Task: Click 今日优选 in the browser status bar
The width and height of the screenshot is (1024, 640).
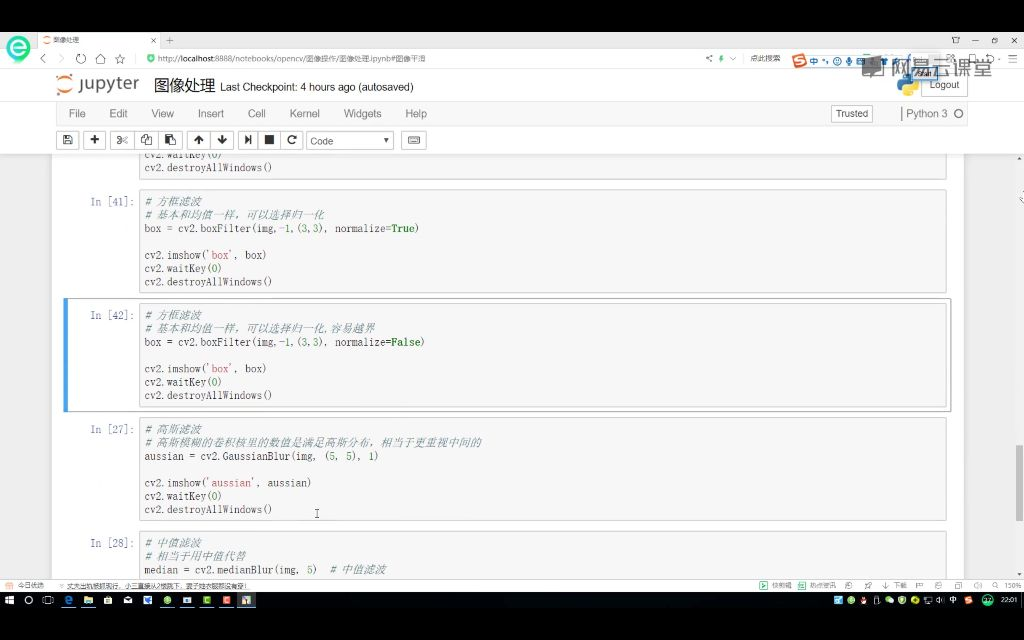Action: (x=25, y=585)
